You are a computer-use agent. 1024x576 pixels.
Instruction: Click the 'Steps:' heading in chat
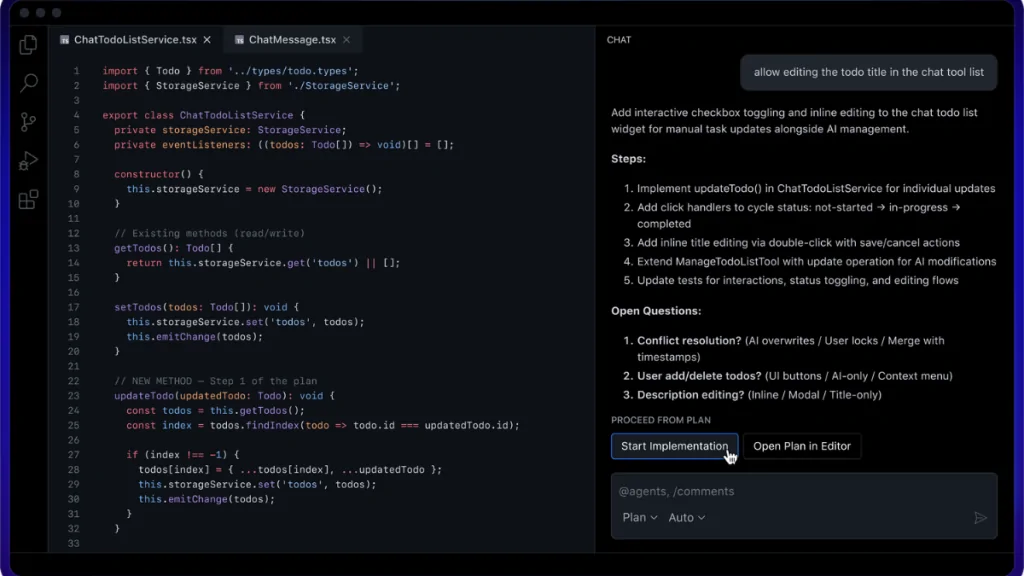point(628,159)
